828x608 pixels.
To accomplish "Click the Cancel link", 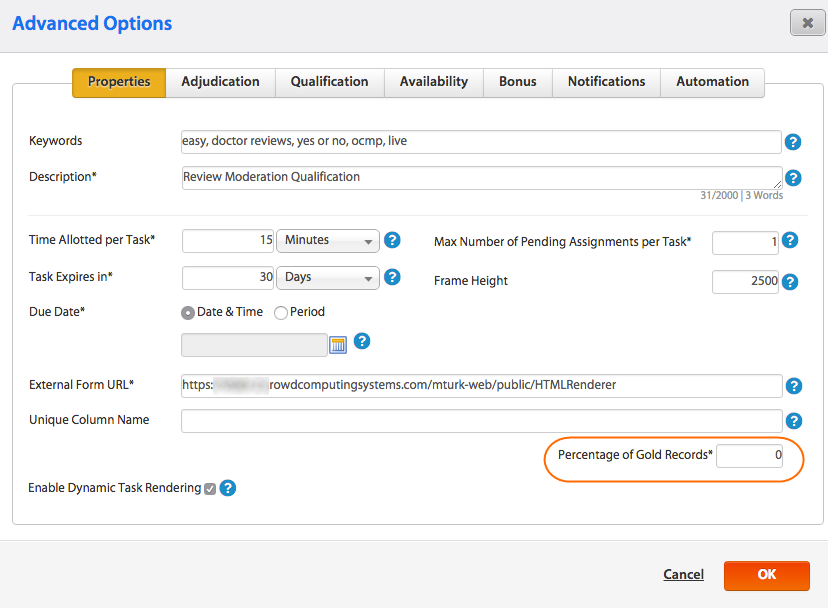I will point(683,574).
